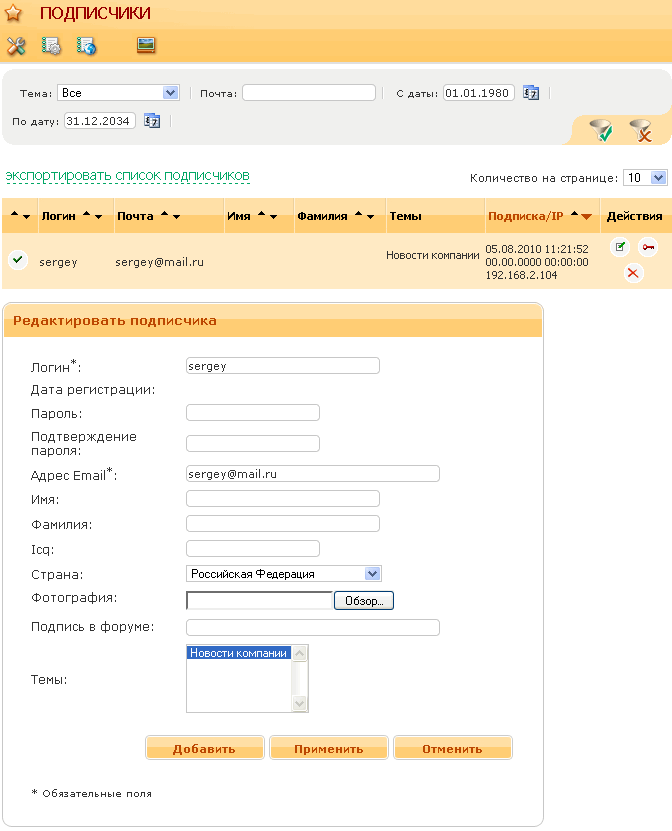This screenshot has width=672, height=831.
Task: Click the edit icon for subscriber sergey
Action: coord(620,247)
